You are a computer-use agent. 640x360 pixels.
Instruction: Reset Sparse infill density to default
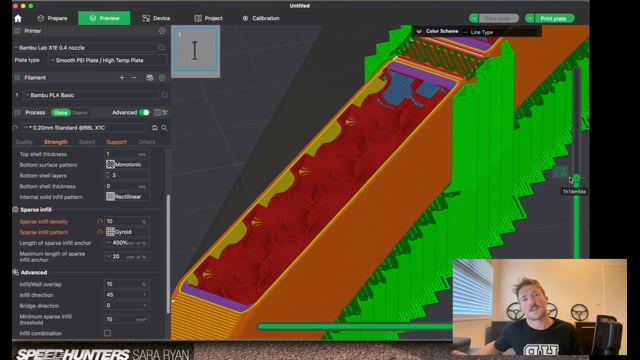[100, 221]
